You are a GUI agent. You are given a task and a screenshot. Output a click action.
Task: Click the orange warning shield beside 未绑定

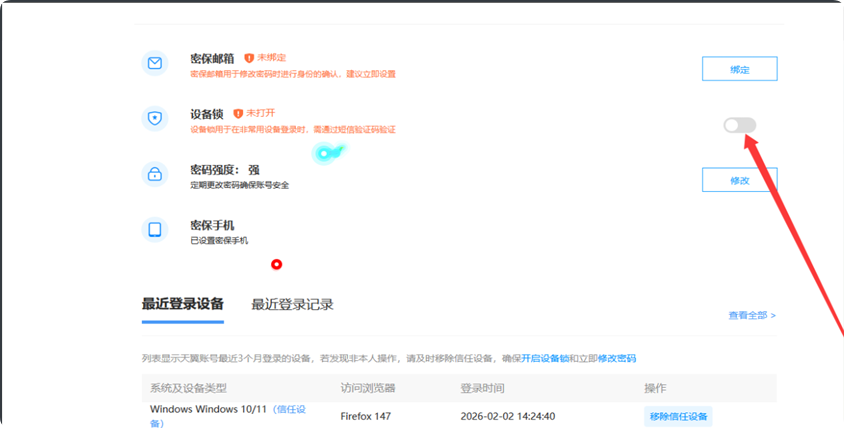[x=249, y=58]
